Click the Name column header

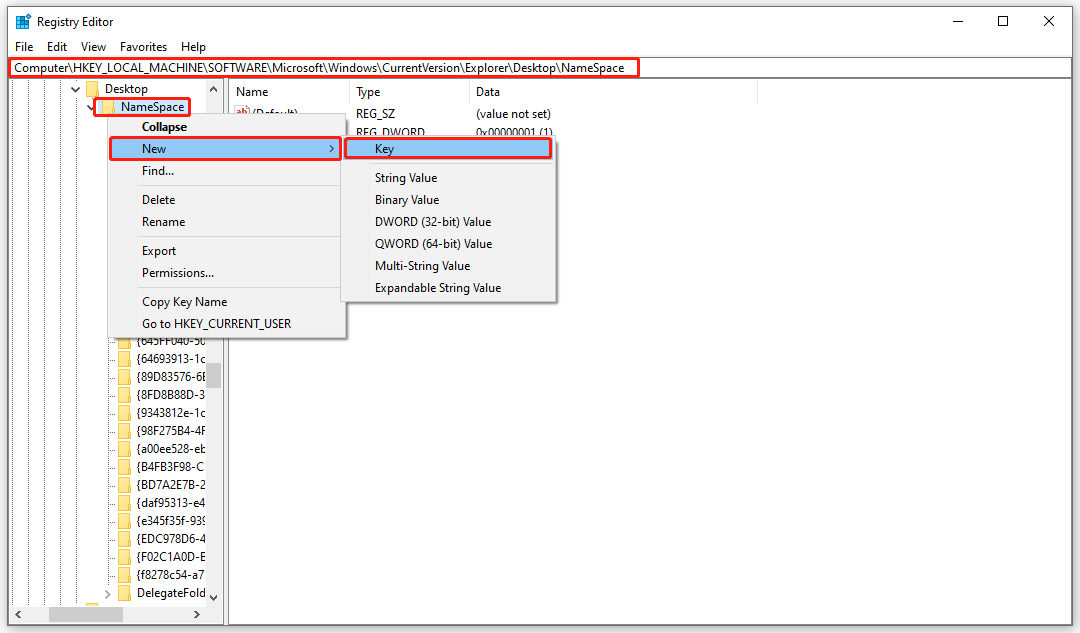(289, 92)
